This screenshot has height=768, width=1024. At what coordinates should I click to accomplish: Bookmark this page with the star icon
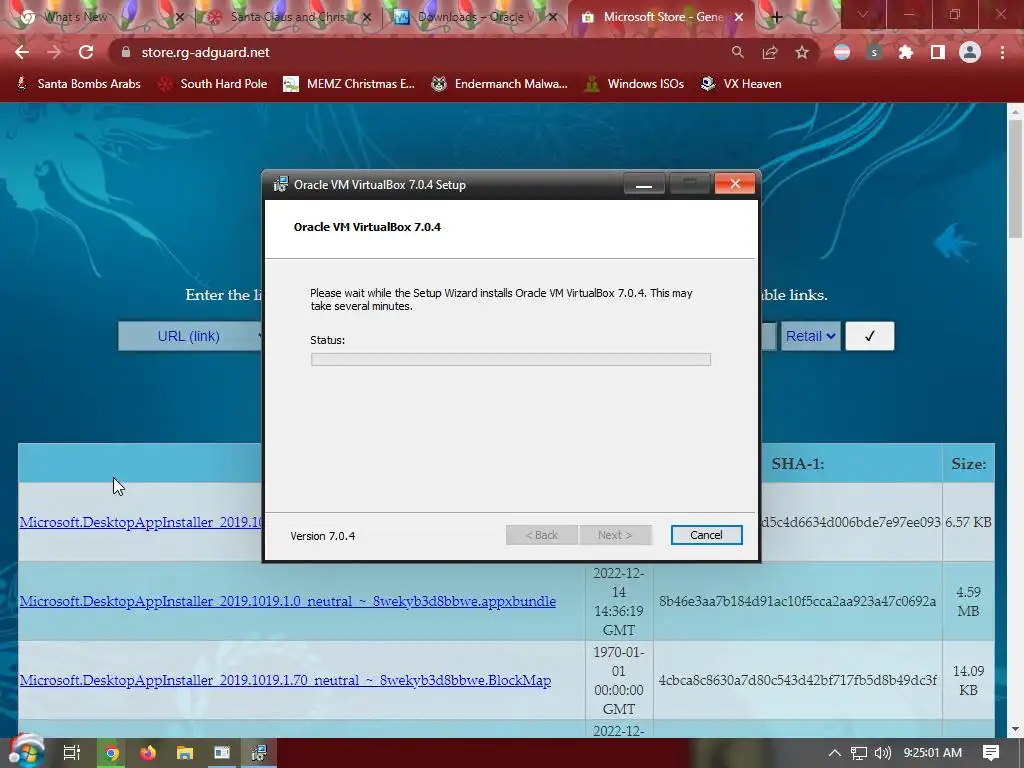[x=802, y=52]
